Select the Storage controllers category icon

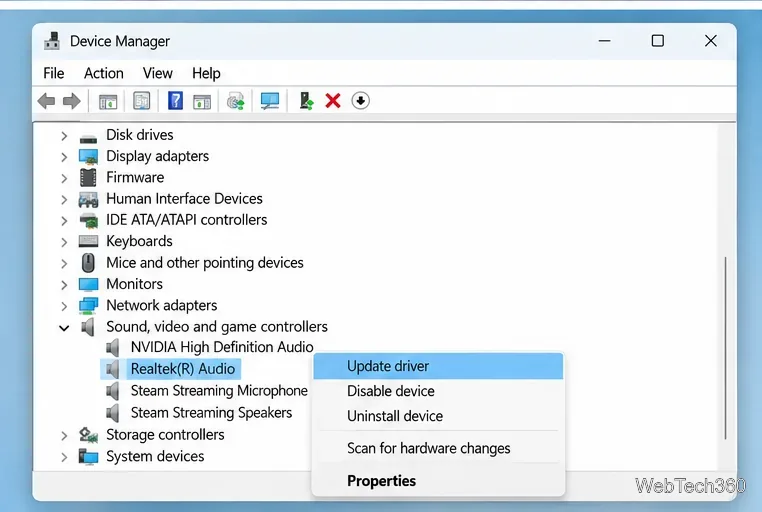pos(88,435)
